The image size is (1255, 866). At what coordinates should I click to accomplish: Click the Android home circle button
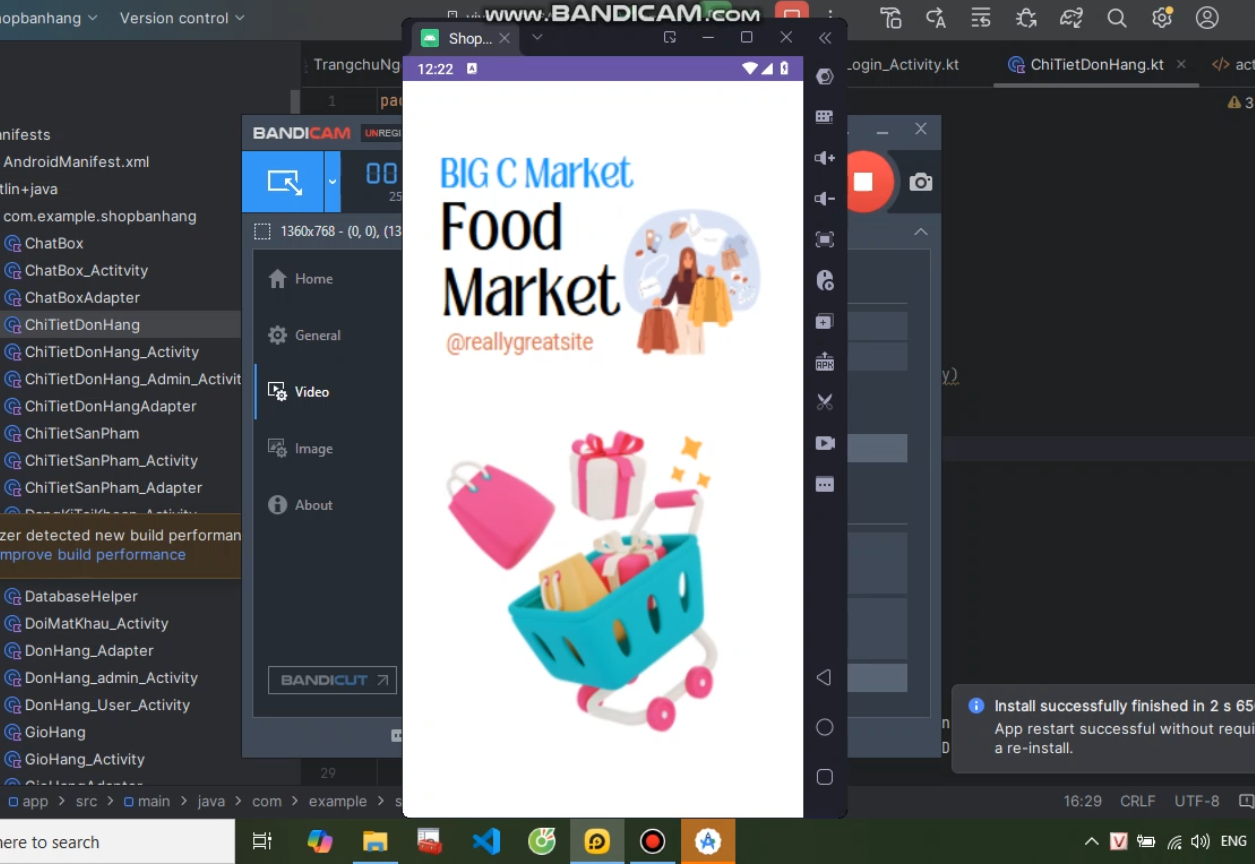tap(824, 727)
